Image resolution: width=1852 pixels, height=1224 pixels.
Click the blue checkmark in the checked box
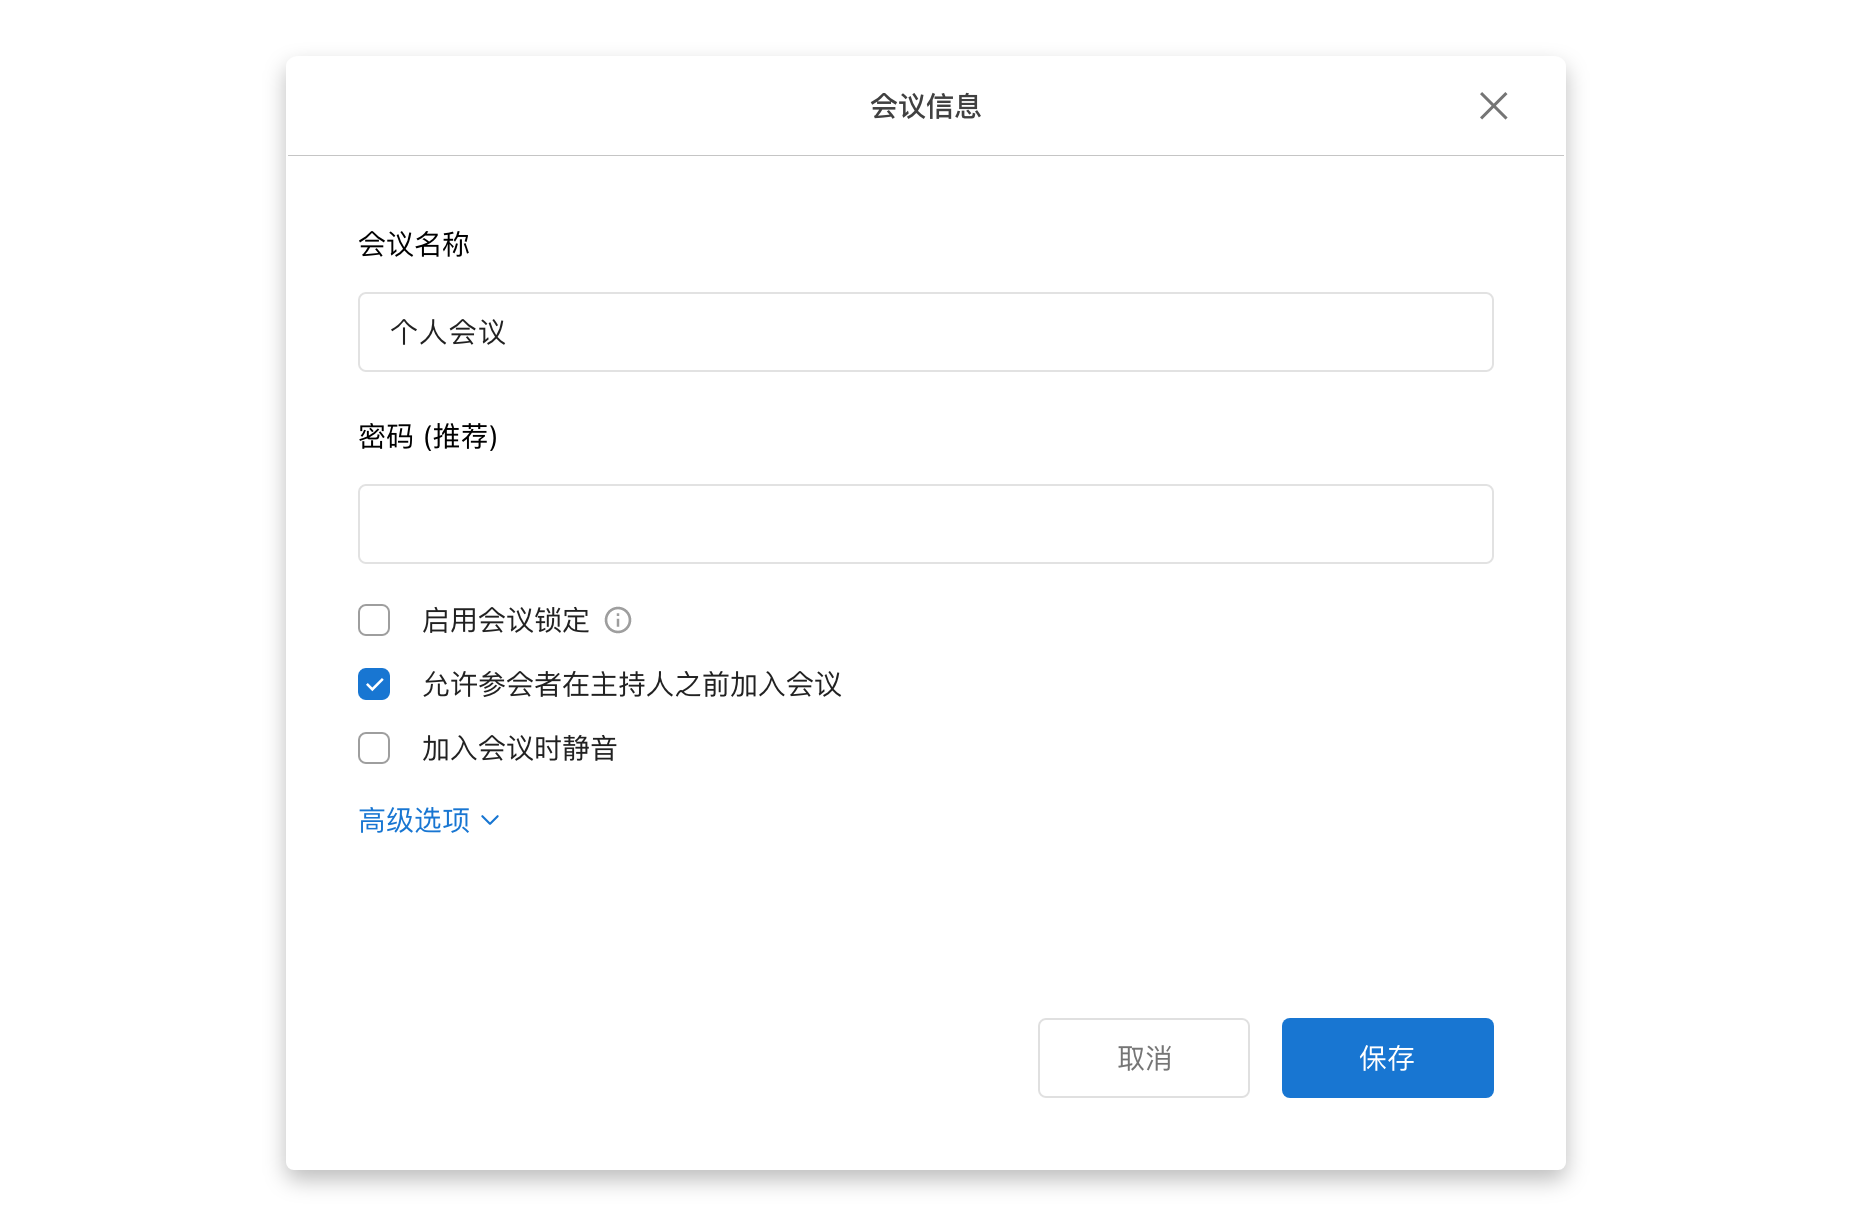[374, 685]
